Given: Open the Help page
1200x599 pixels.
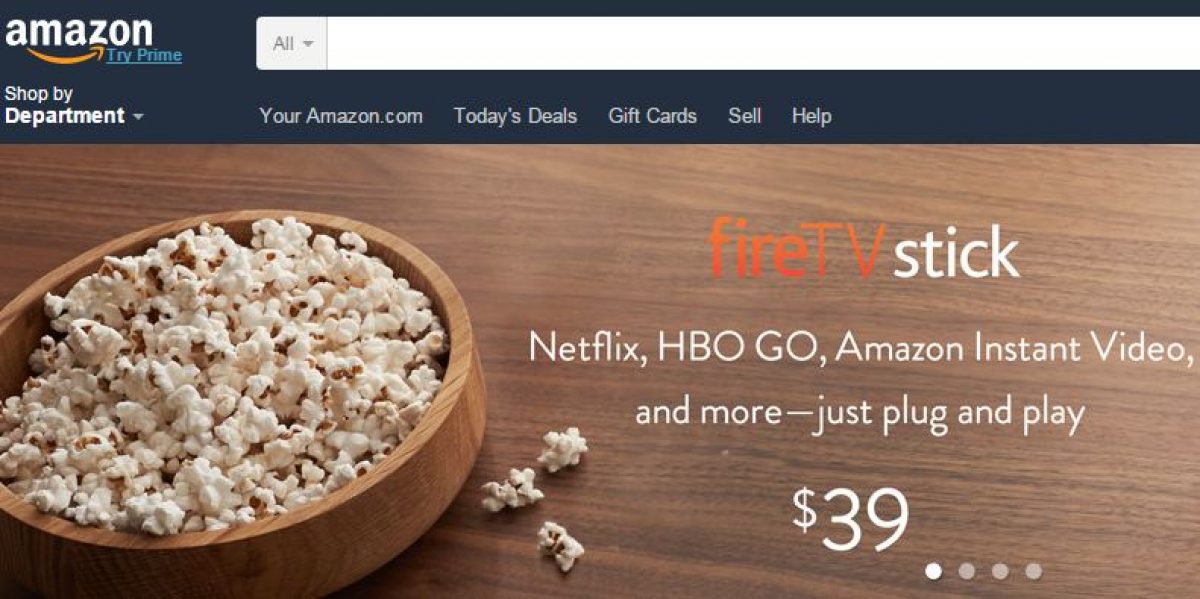Looking at the screenshot, I should click(811, 116).
